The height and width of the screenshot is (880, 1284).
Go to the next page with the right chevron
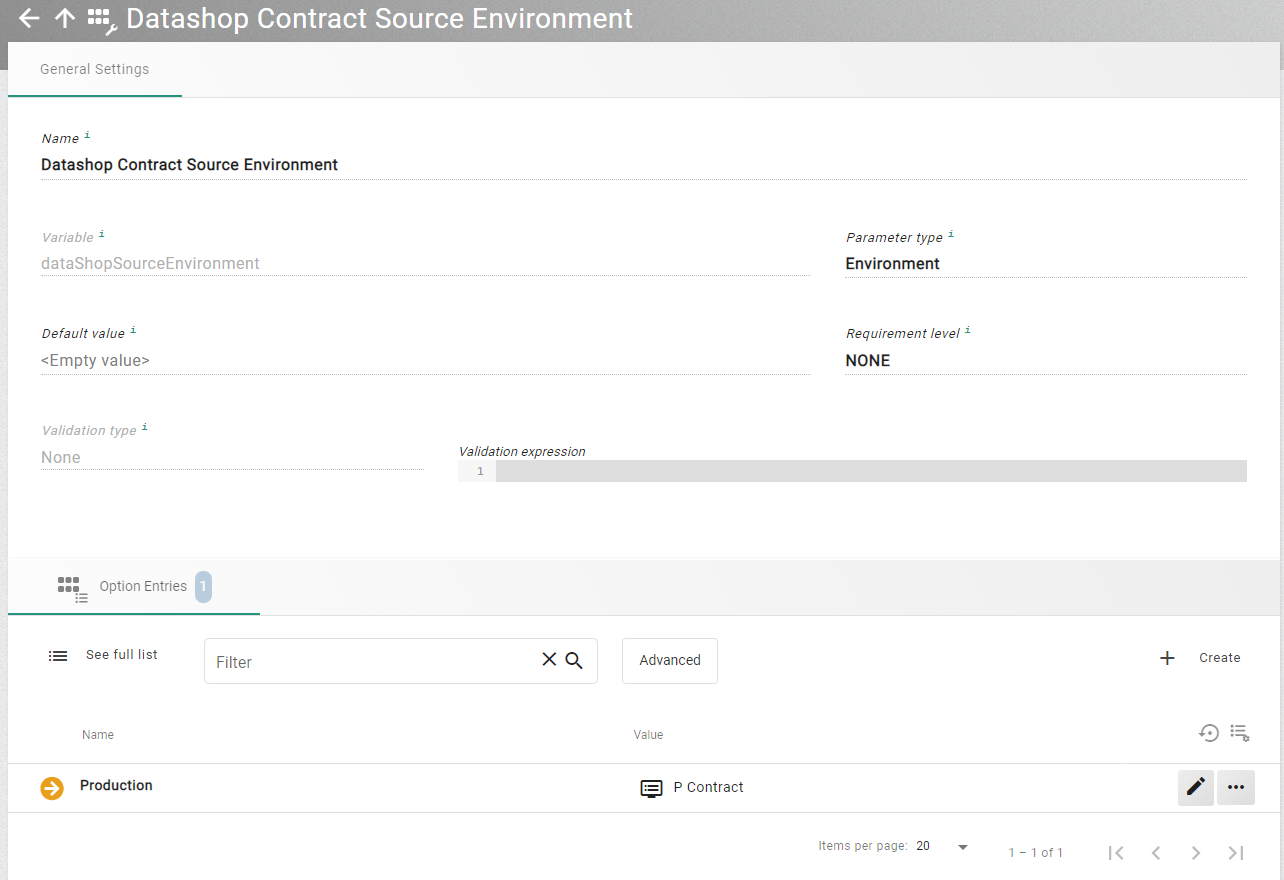(x=1196, y=852)
